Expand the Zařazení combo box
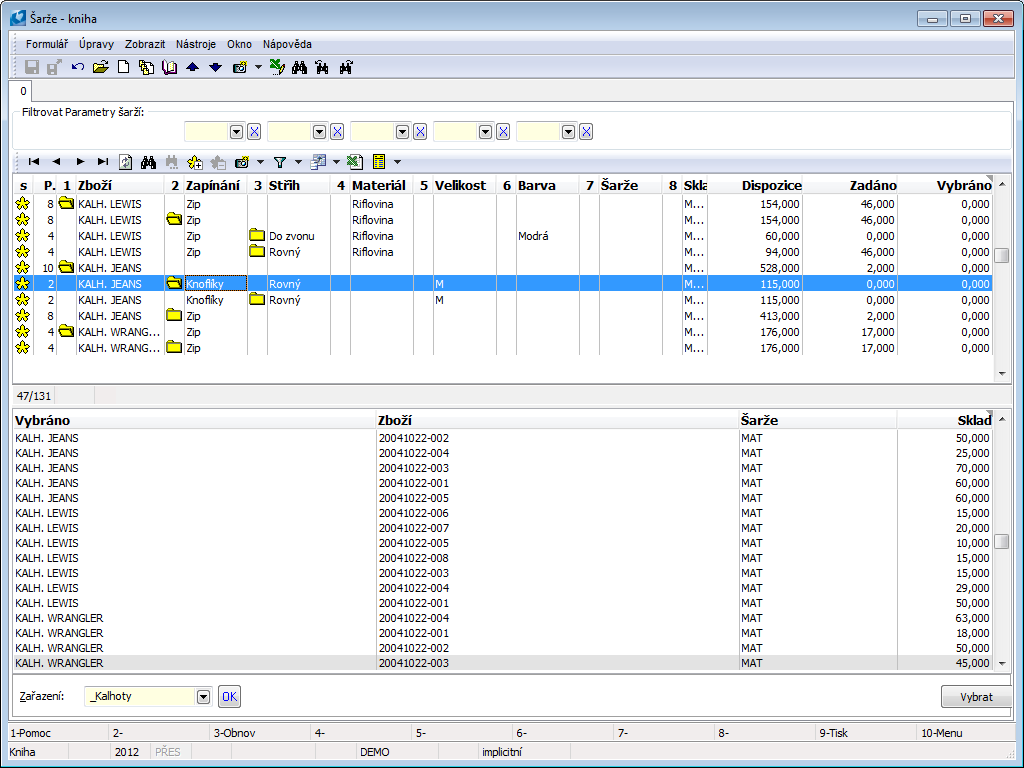 tap(204, 697)
